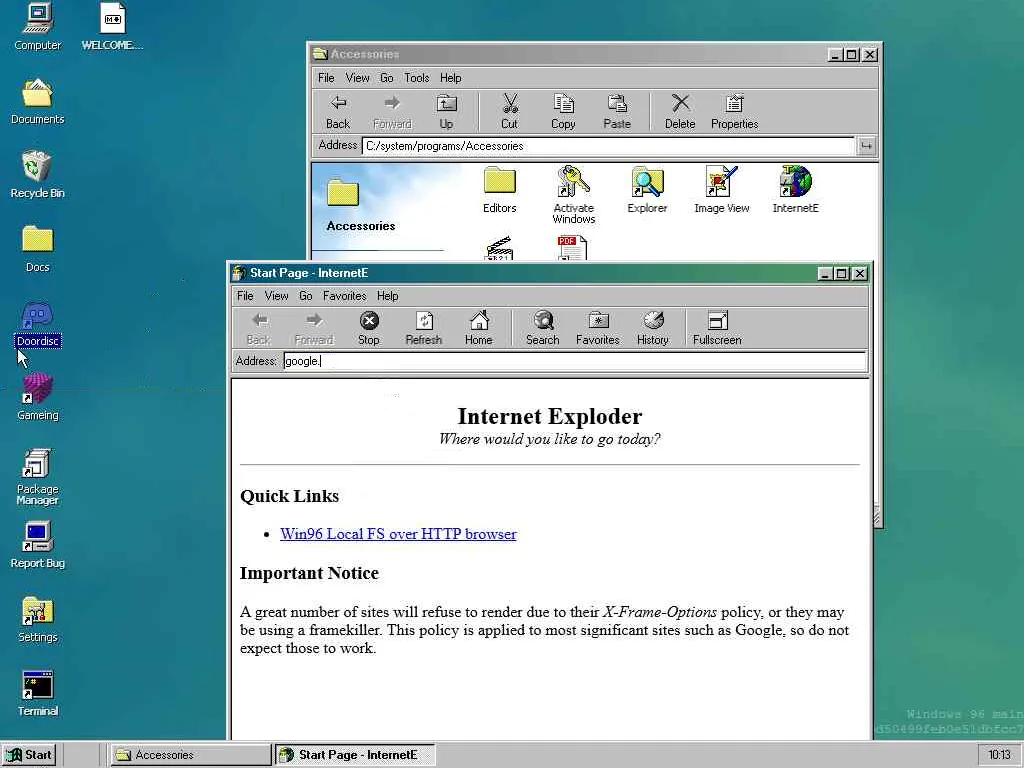Open Tools menu in Accessories window
This screenshot has width=1024, height=768.
click(417, 78)
